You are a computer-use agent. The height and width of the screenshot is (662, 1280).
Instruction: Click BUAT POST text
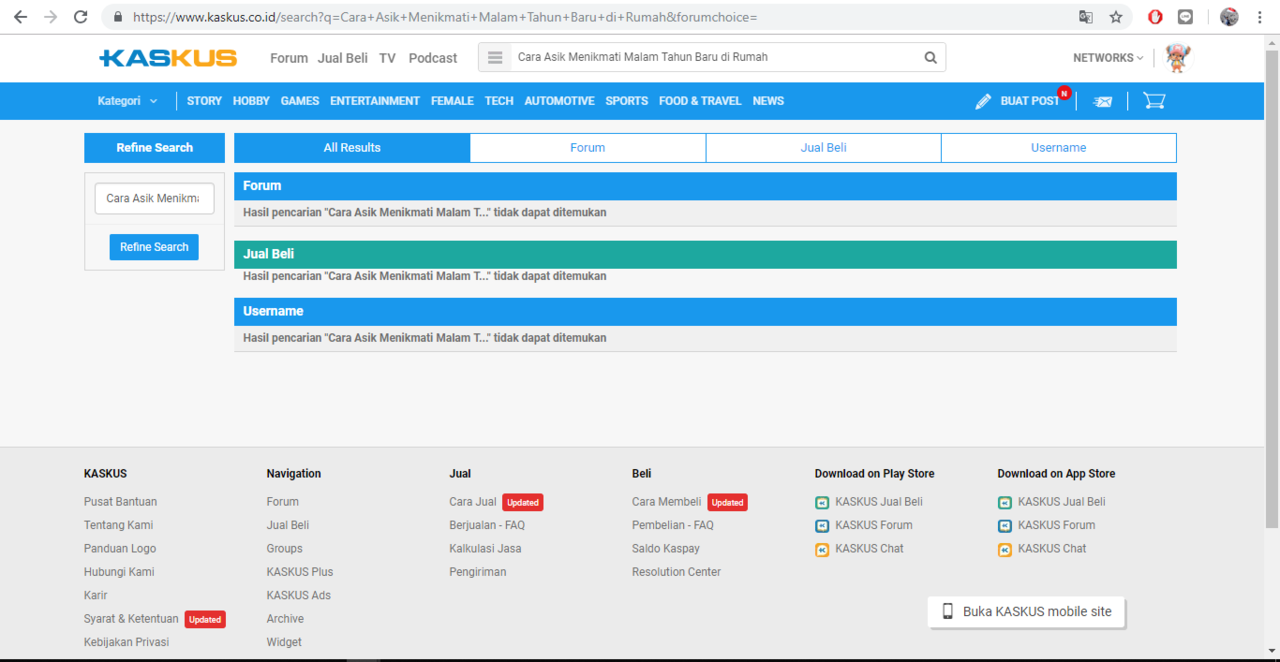[1029, 101]
